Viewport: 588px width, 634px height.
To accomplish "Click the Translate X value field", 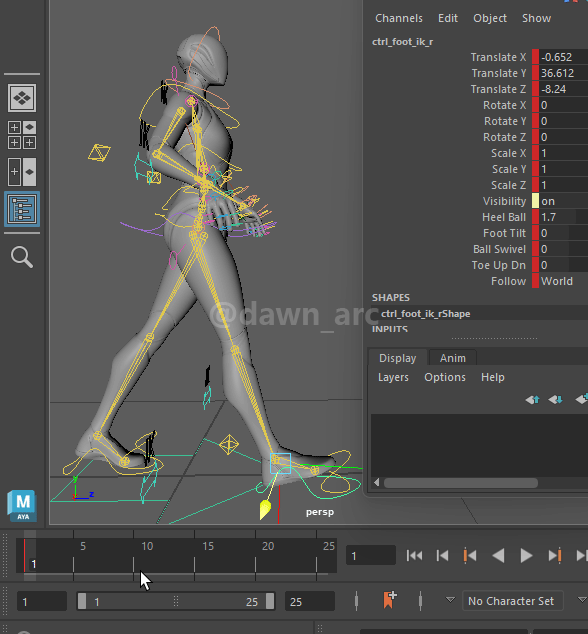I will pos(563,57).
